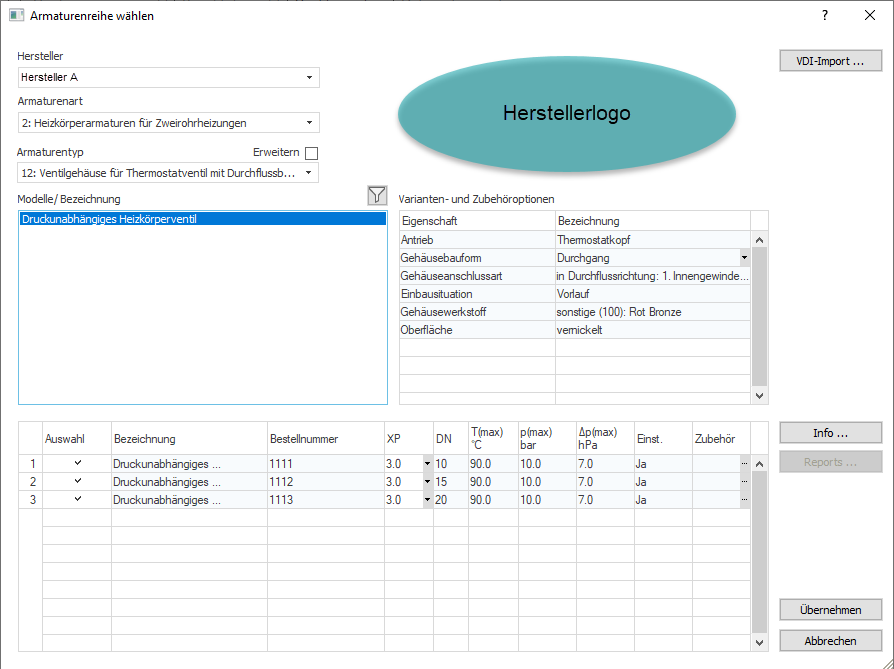The height and width of the screenshot is (669, 894).
Task: Click the vernickelt value for Oberfläche
Action: tap(653, 330)
